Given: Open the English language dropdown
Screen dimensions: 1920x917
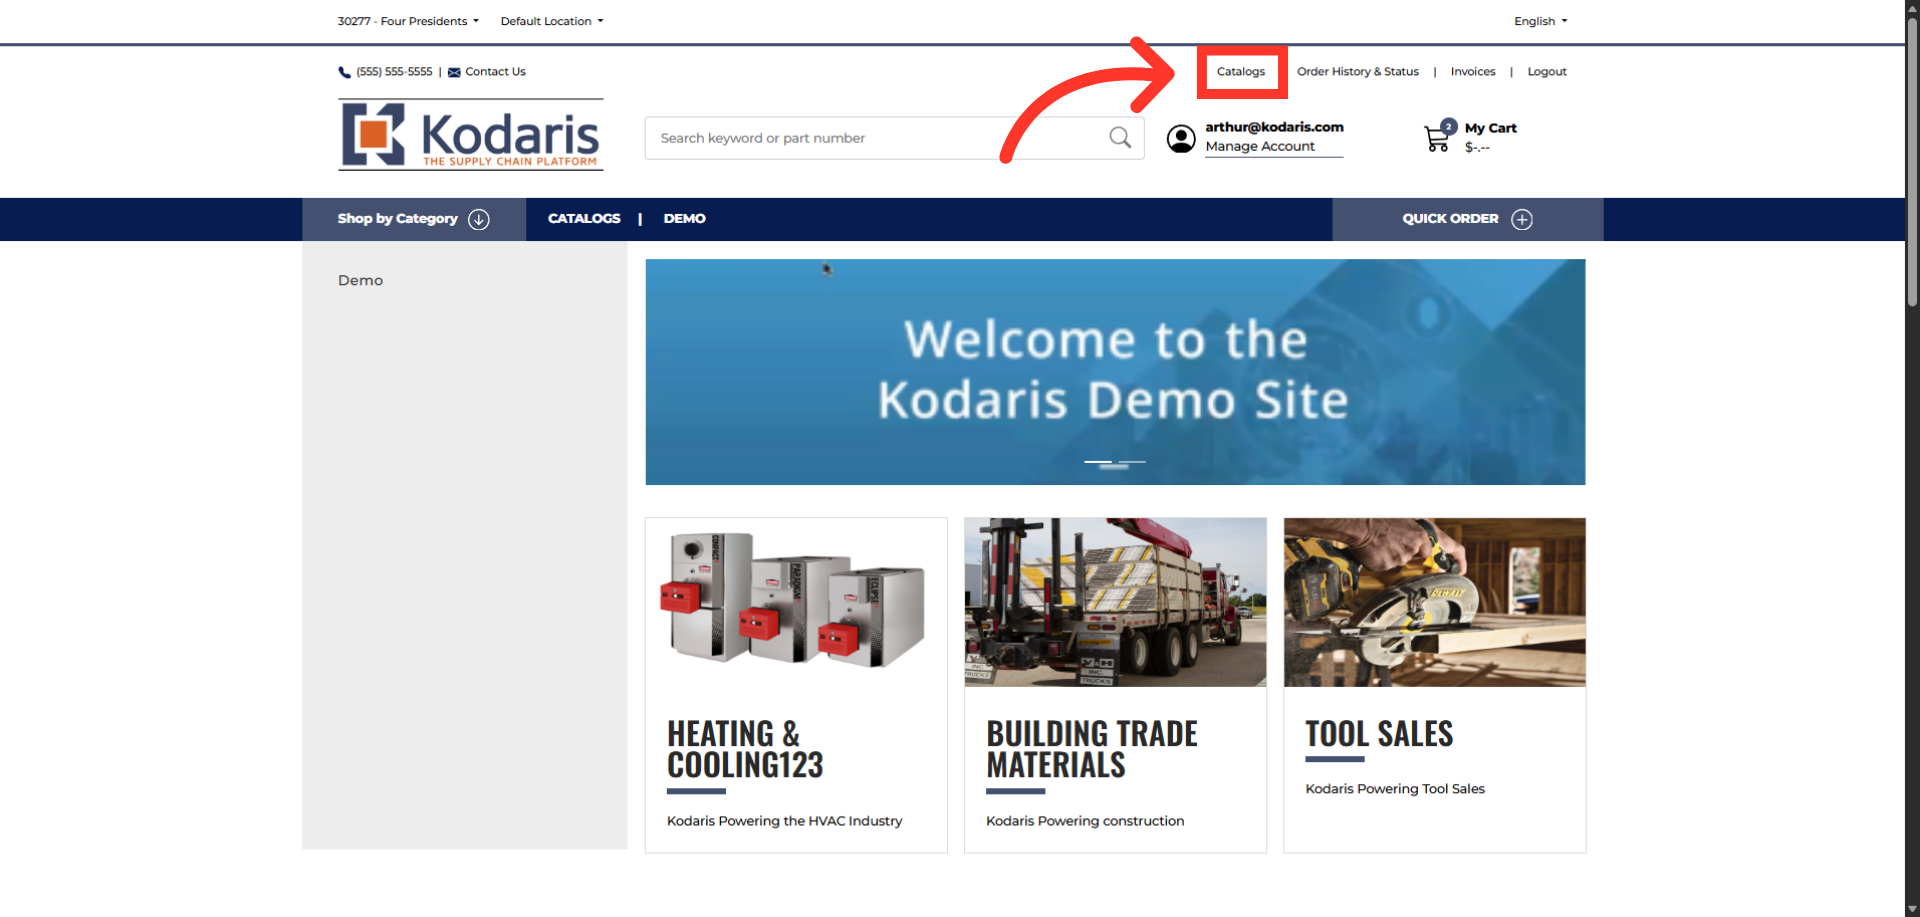Looking at the screenshot, I should 1540,21.
